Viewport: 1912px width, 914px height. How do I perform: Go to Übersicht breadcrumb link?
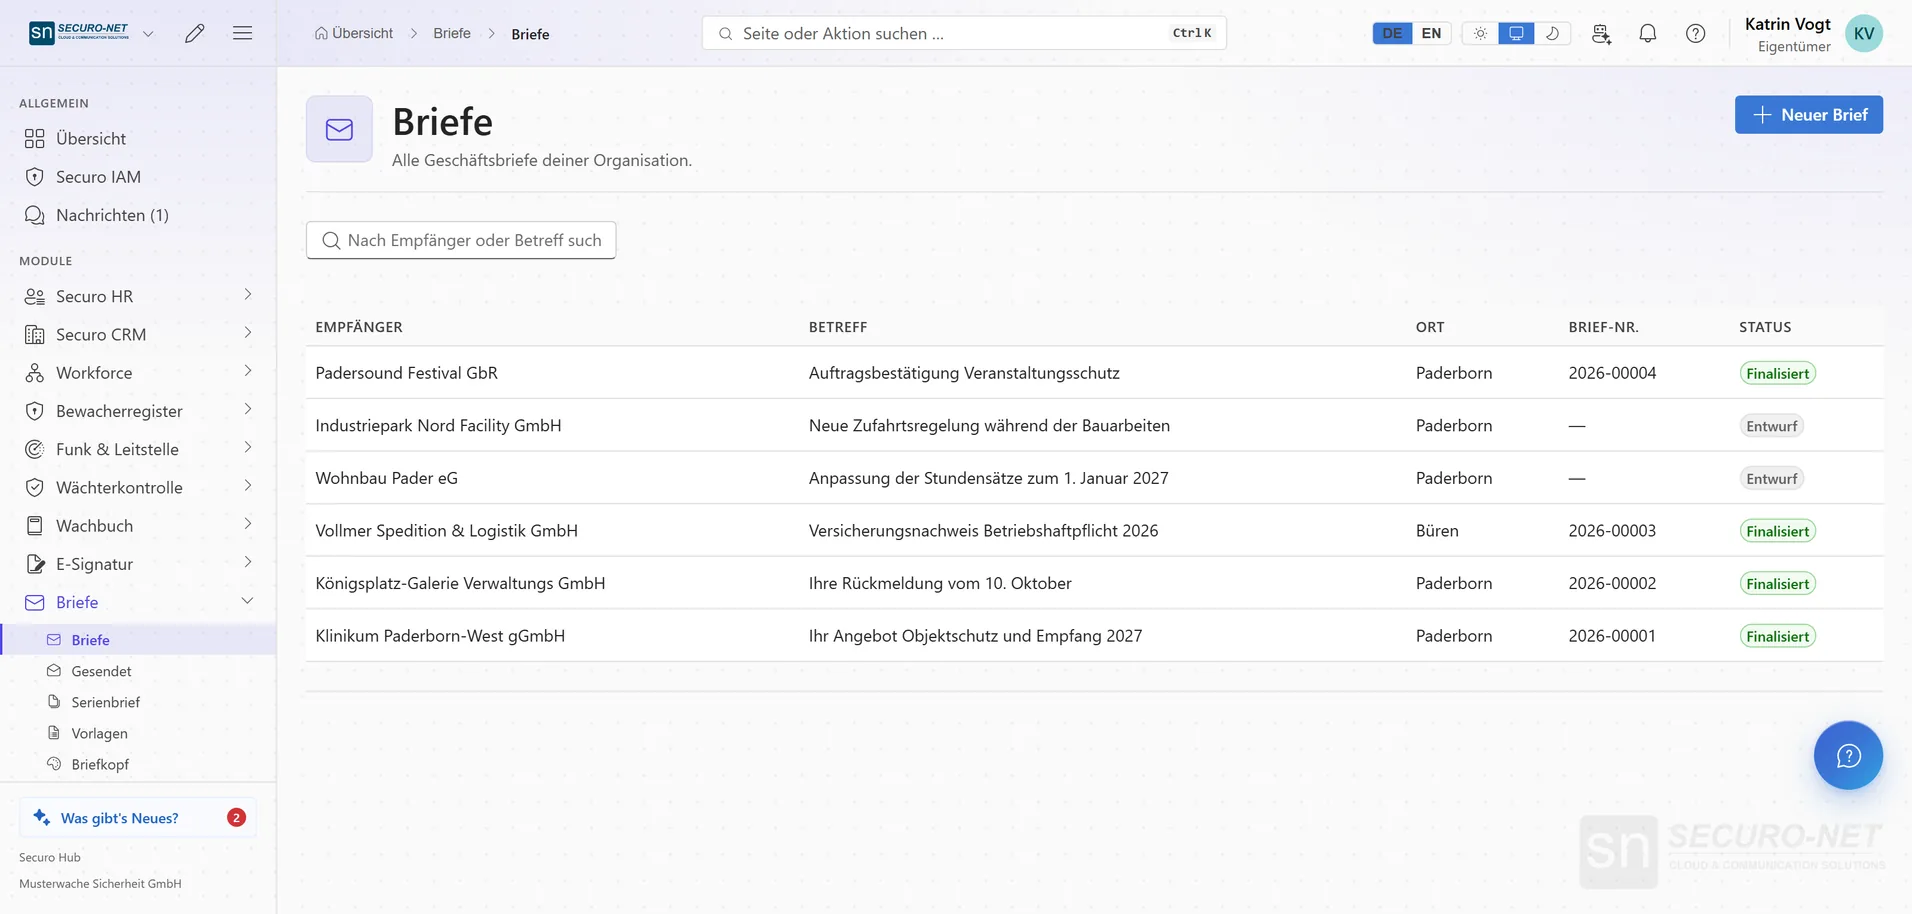353,33
